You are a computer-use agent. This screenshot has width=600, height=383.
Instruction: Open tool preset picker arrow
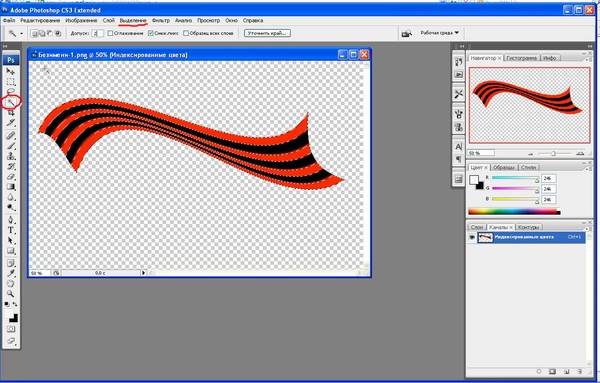click(x=21, y=34)
